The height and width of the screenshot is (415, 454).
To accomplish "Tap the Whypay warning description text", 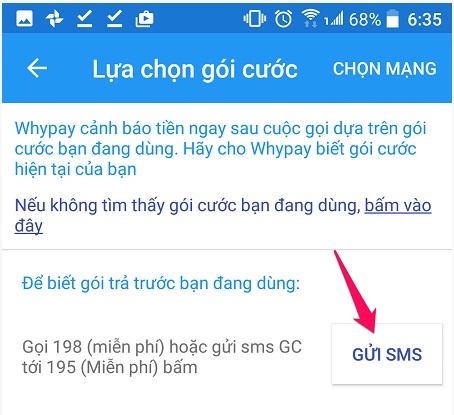I will coord(220,149).
